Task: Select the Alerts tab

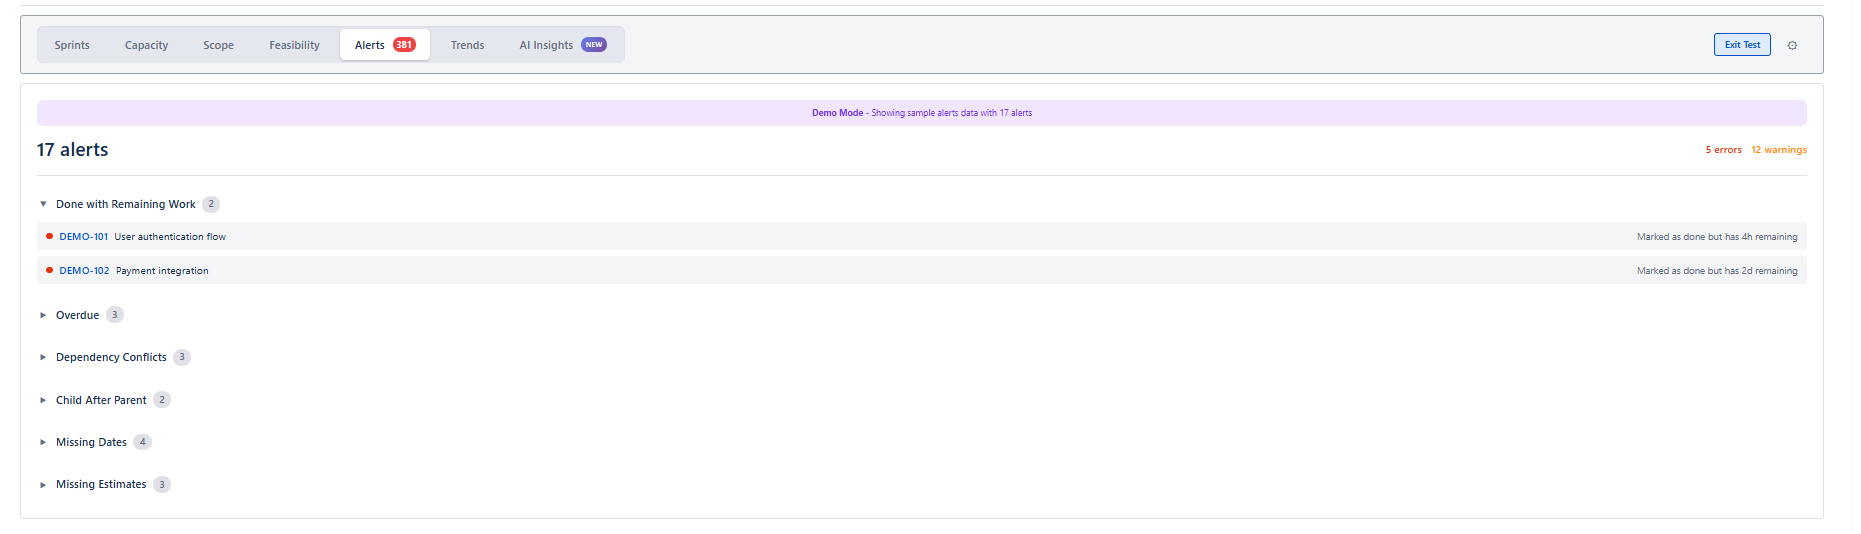Action: tap(385, 45)
